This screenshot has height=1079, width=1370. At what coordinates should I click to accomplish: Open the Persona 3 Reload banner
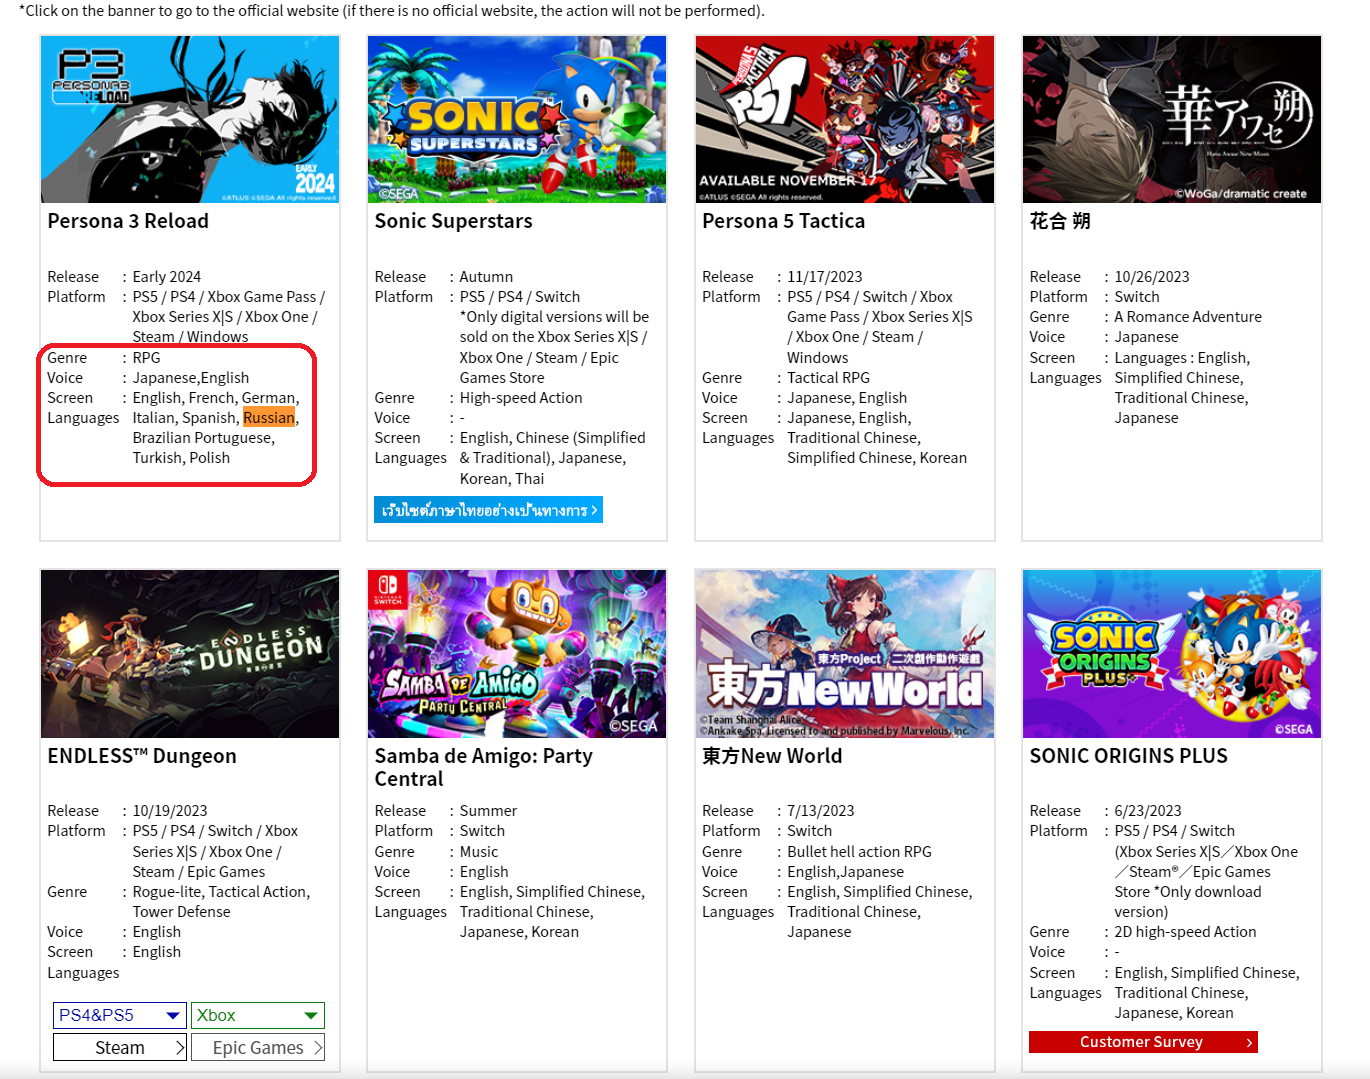coord(190,119)
